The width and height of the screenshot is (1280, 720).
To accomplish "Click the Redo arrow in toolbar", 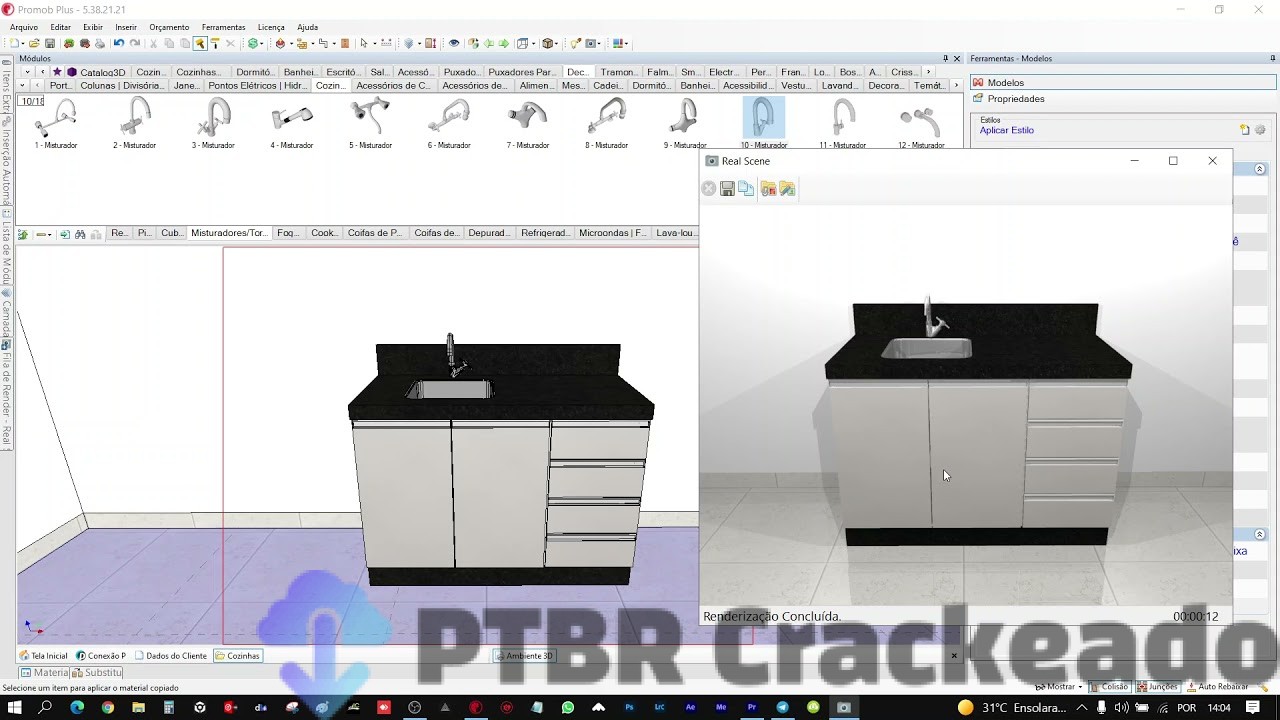I will click(x=134, y=43).
